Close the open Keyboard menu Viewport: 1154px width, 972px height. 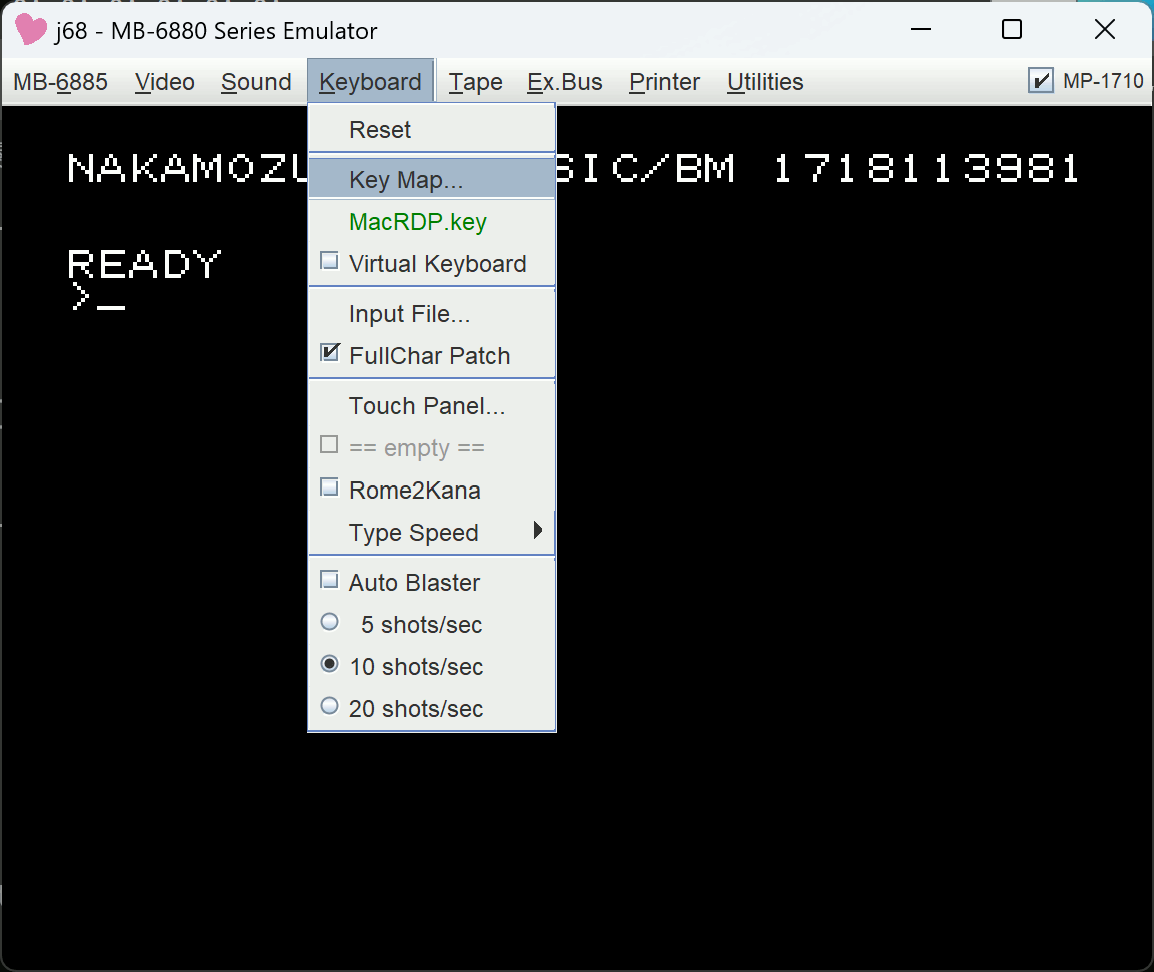point(370,82)
